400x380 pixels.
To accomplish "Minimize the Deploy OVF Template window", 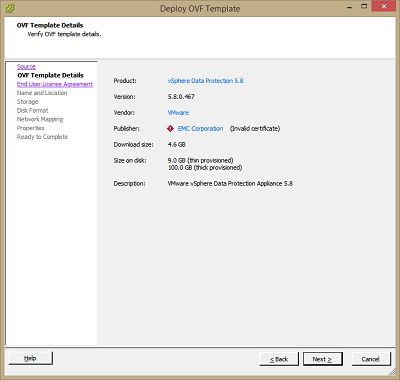I will 349,7.
